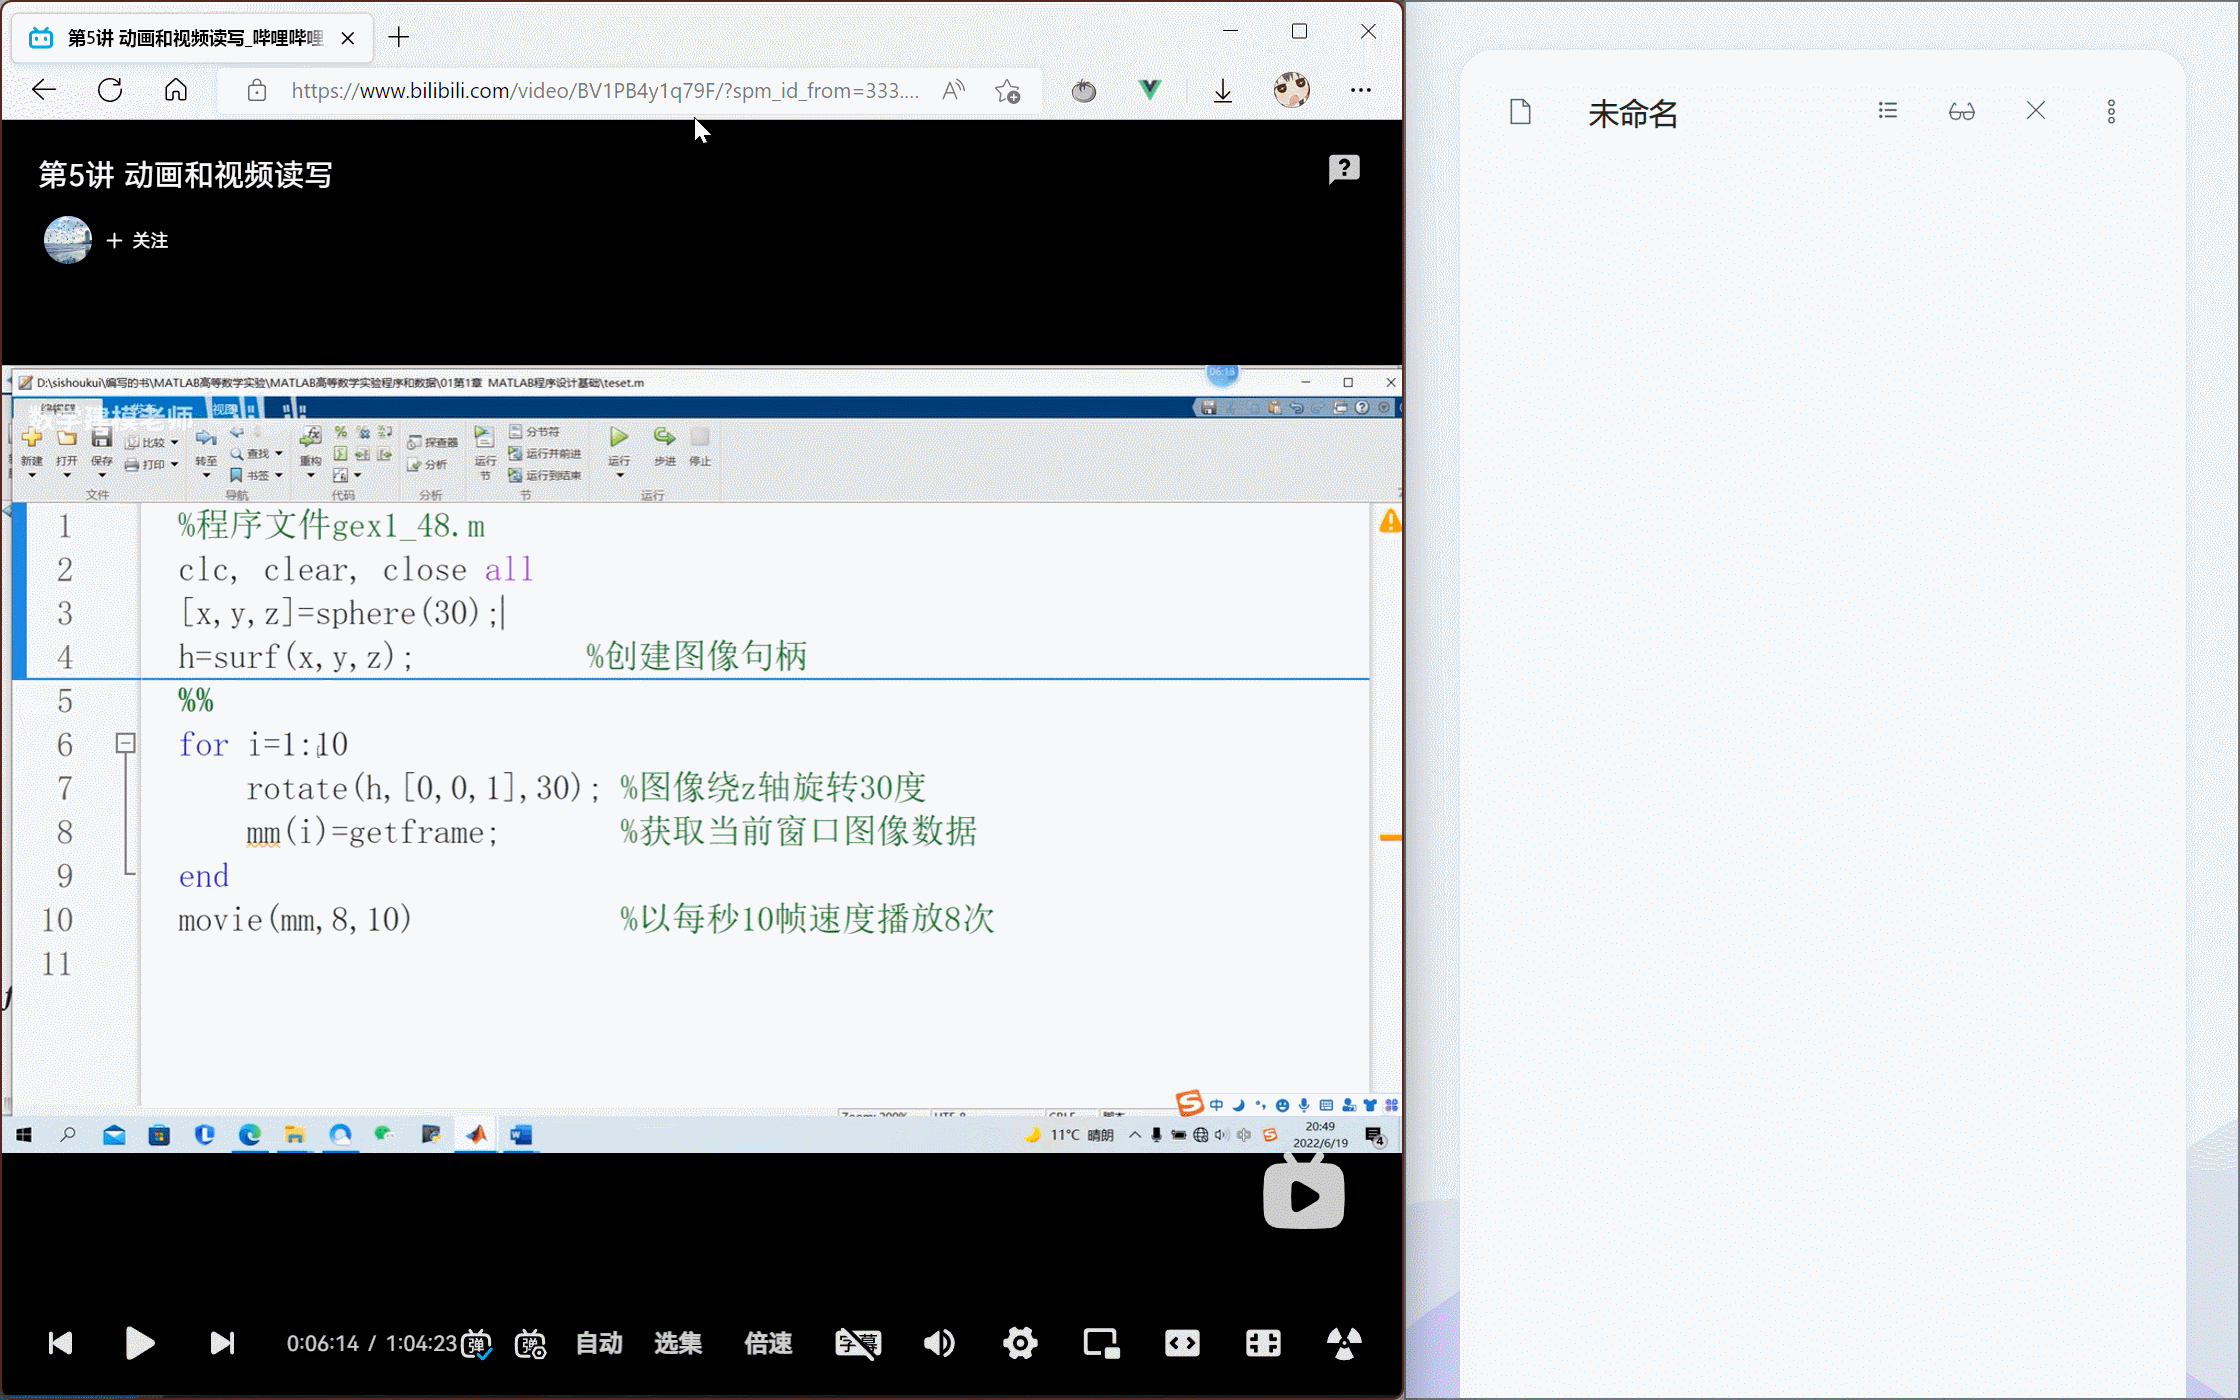Toggle danmaku with the 弹 button
This screenshot has height=1400, width=2240.
point(478,1343)
